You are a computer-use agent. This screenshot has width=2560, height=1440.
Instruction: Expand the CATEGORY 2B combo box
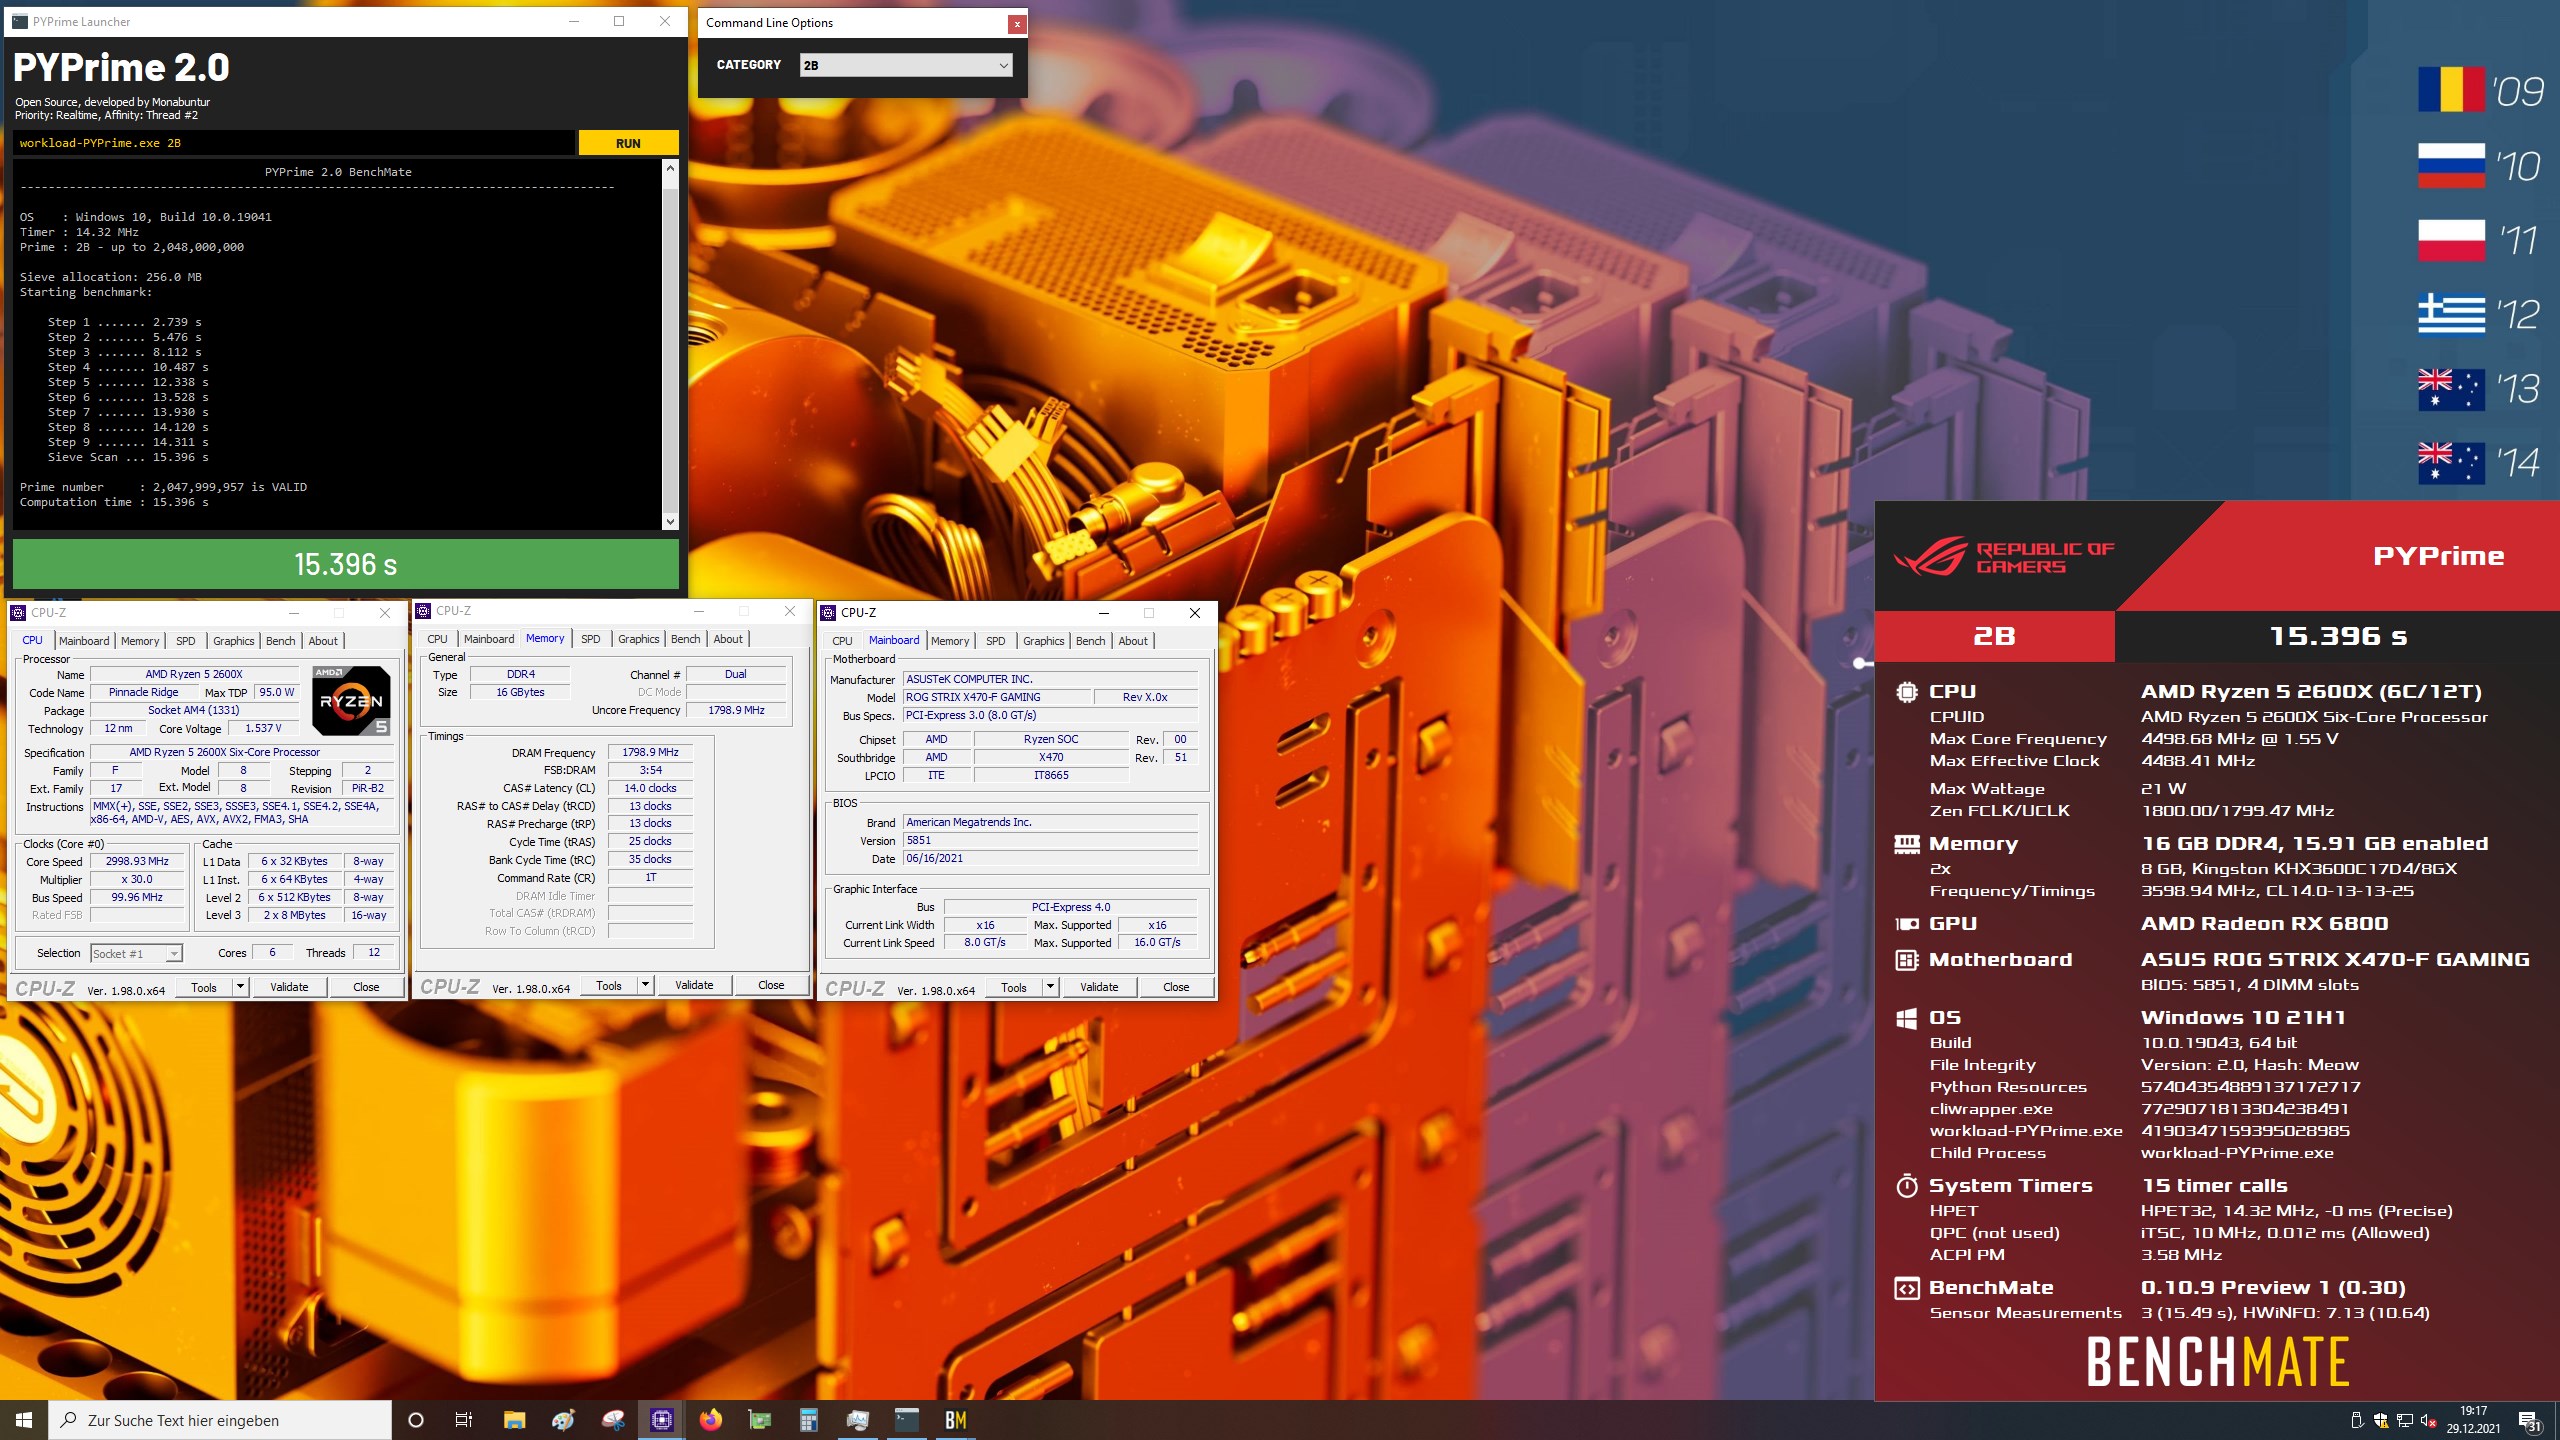(x=906, y=65)
